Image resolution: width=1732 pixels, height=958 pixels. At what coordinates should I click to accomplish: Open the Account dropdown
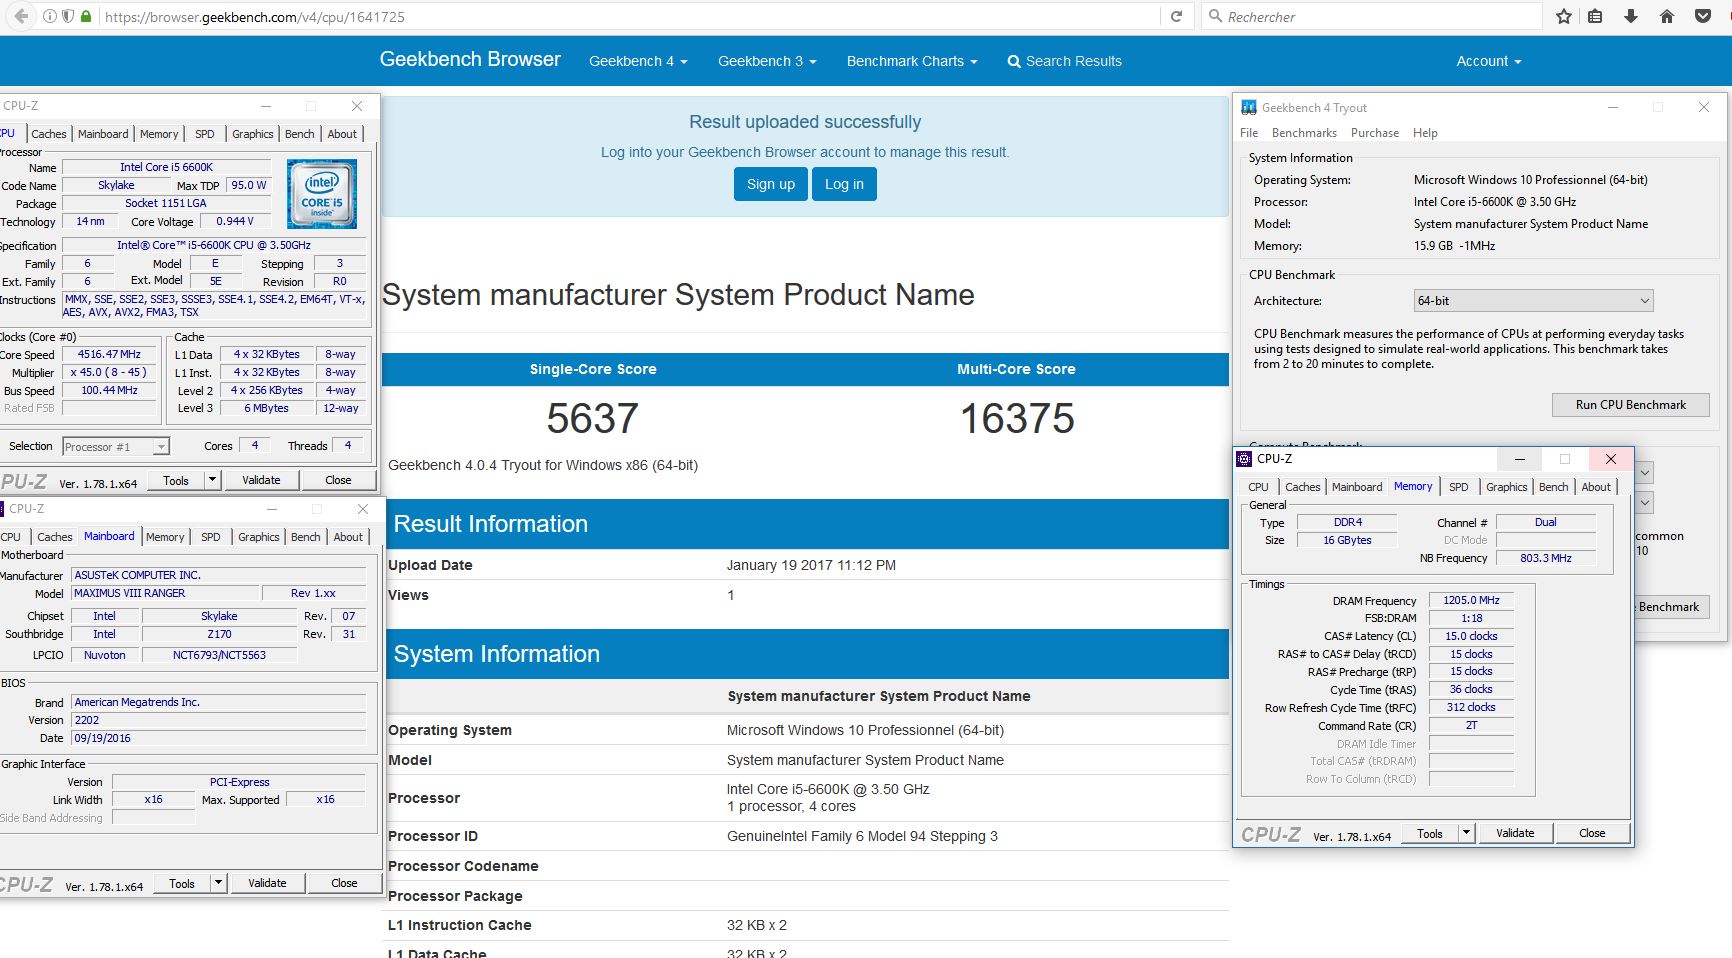1488,61
